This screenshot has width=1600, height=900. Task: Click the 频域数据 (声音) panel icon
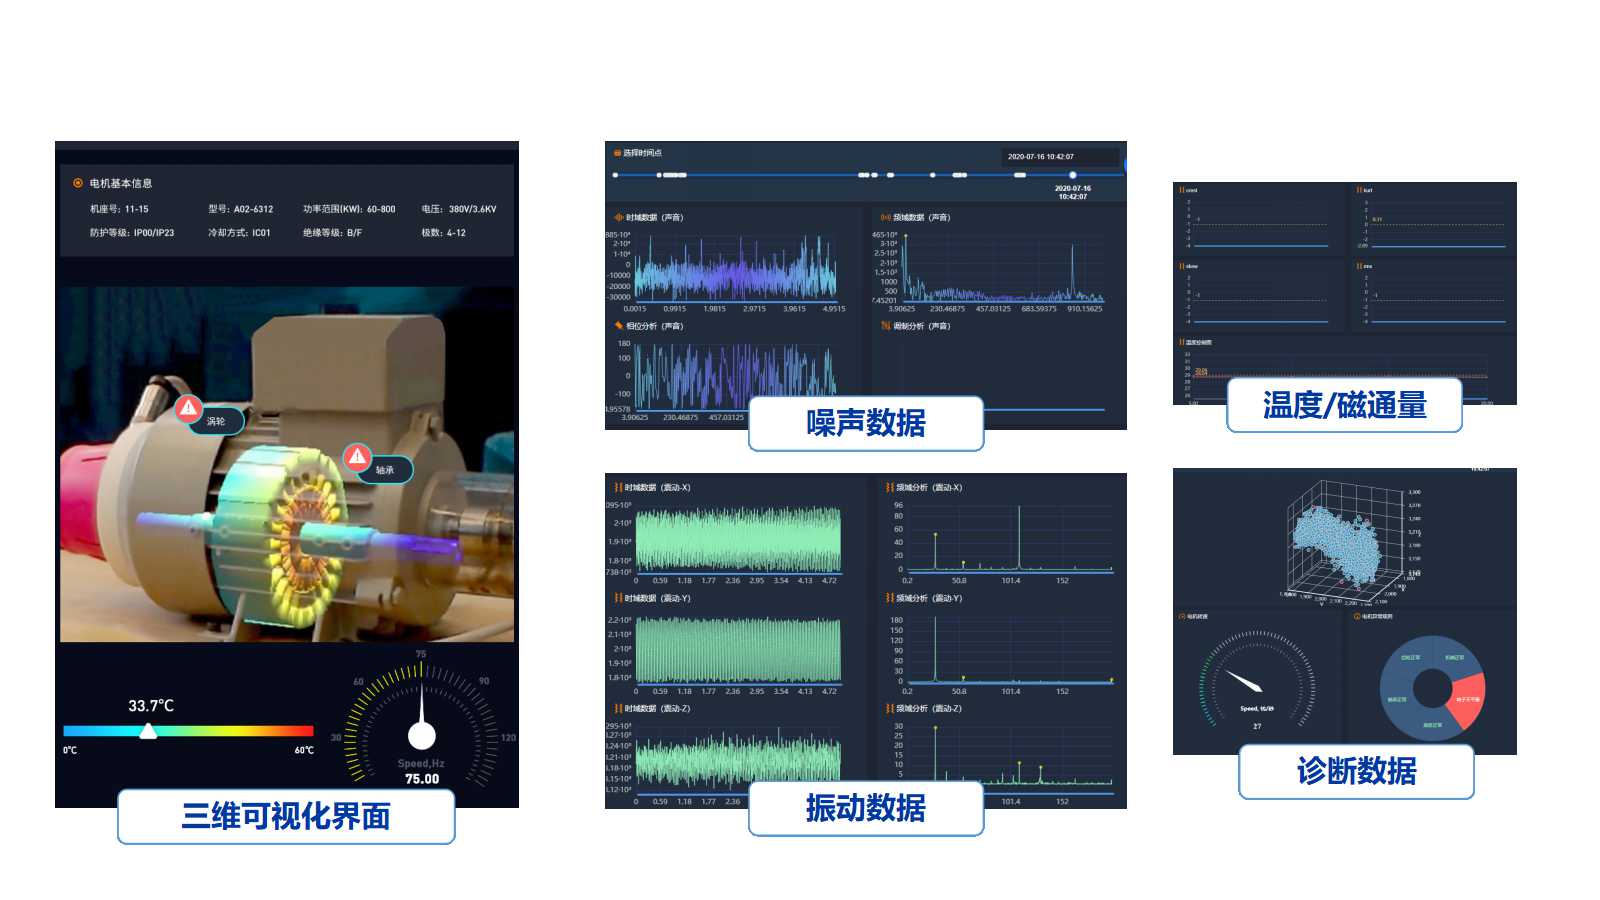coord(885,217)
